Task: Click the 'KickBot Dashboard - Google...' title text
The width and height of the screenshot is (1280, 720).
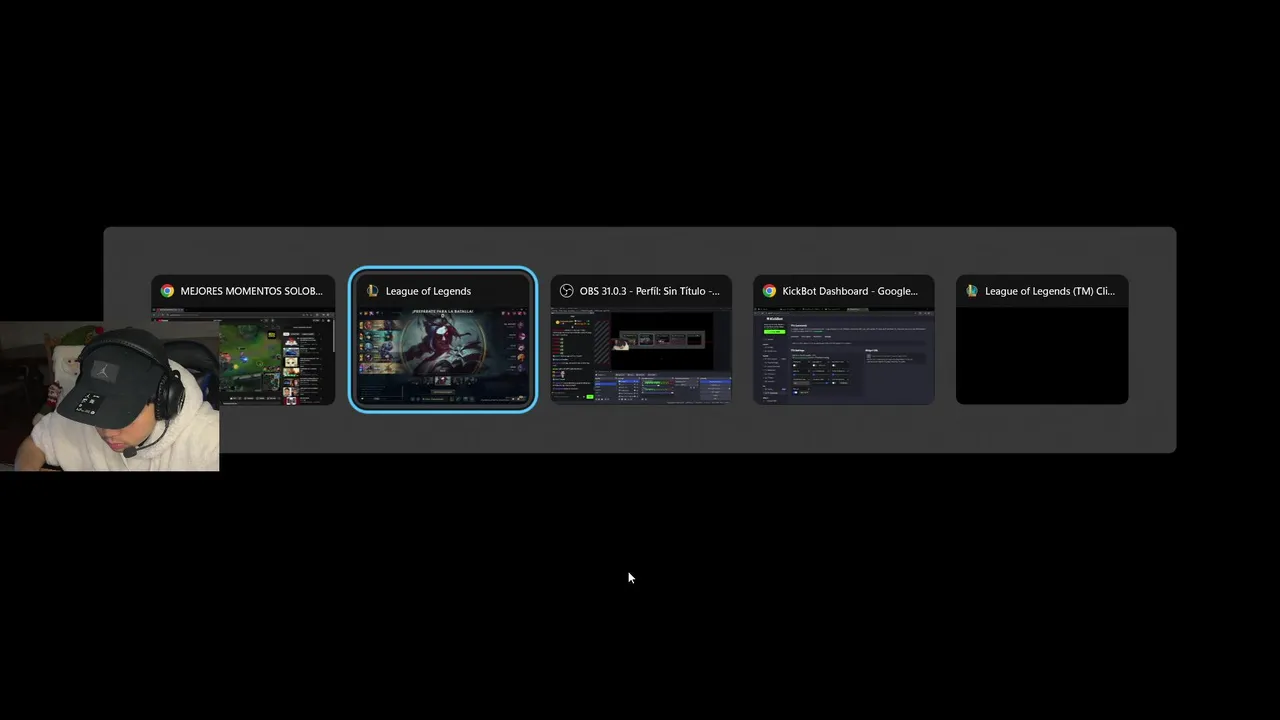Action: click(x=850, y=291)
